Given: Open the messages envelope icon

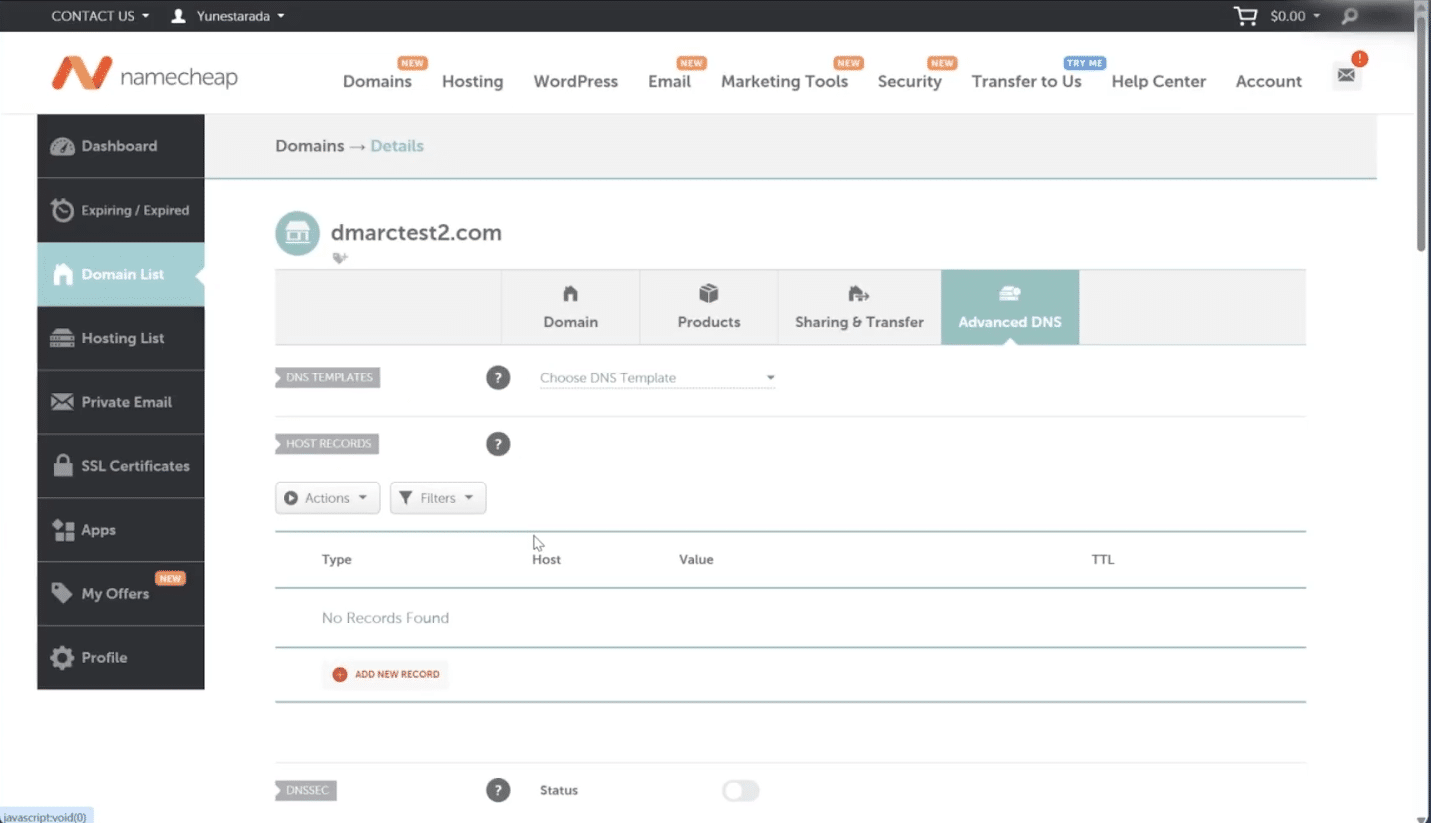Looking at the screenshot, I should coord(1345,74).
